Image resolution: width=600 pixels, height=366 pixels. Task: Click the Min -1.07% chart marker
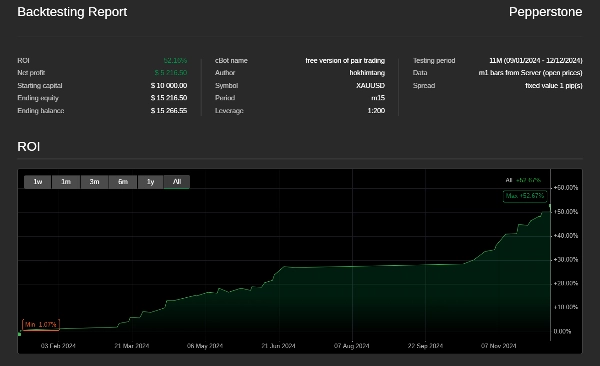pyautogui.click(x=41, y=325)
